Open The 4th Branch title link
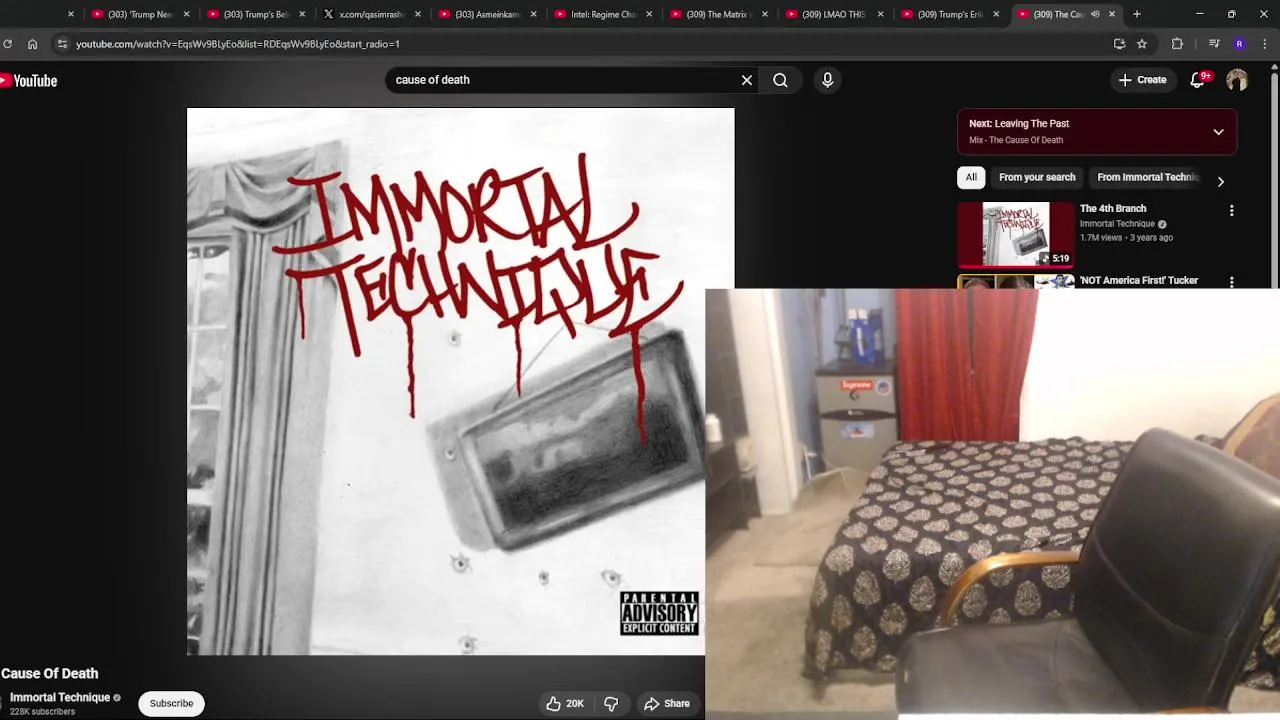This screenshot has width=1280, height=720. point(1113,209)
